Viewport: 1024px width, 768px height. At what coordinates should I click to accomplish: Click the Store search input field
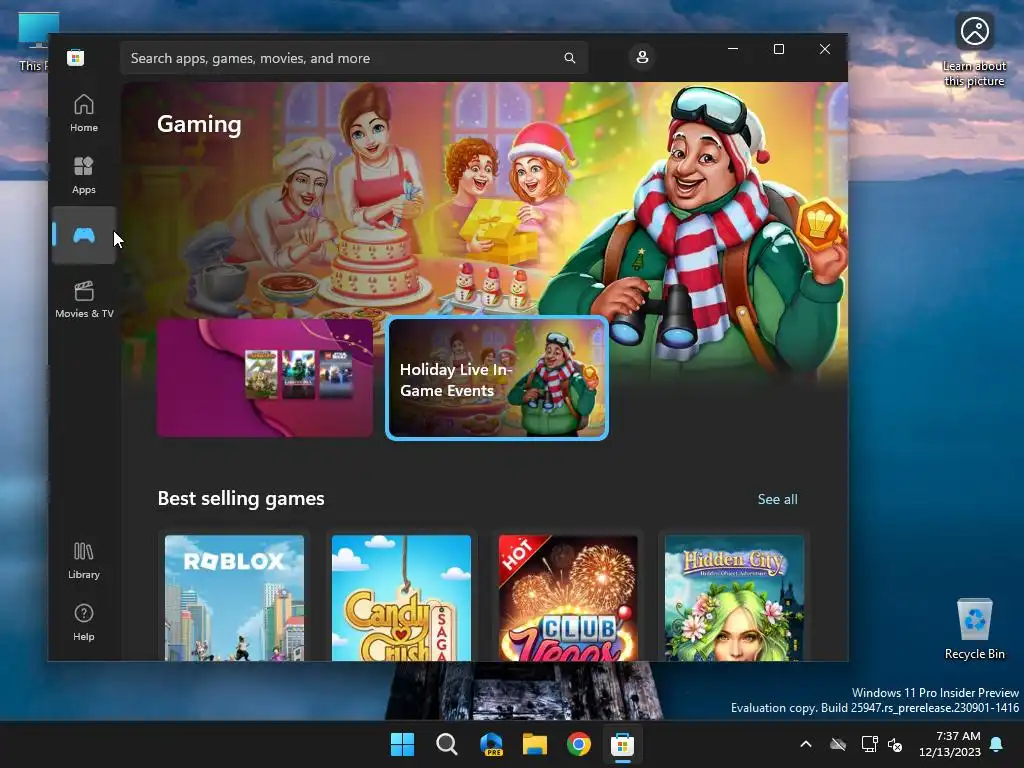pyautogui.click(x=354, y=58)
